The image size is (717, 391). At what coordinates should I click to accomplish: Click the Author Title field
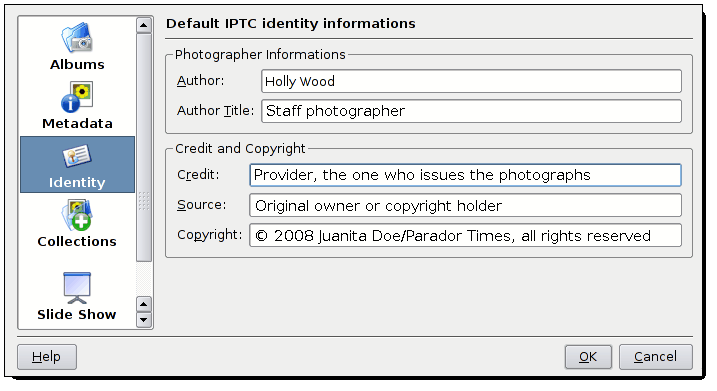coord(471,111)
